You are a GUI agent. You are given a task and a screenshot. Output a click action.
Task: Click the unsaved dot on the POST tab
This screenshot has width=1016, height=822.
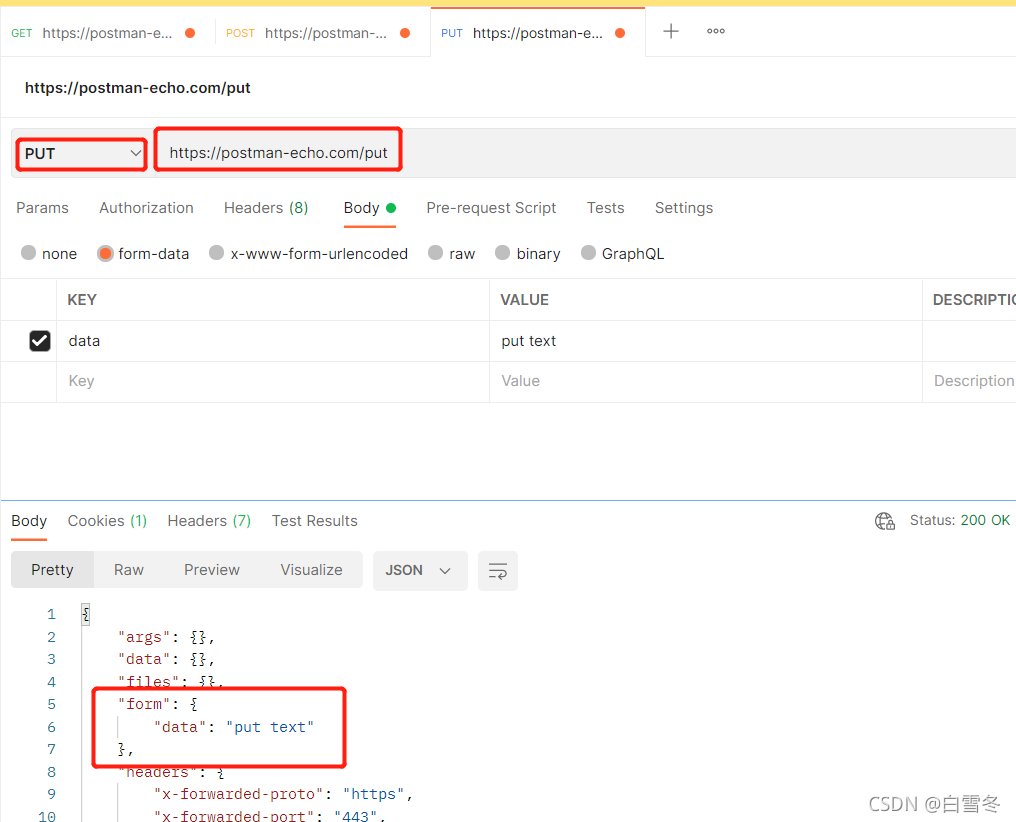(405, 33)
